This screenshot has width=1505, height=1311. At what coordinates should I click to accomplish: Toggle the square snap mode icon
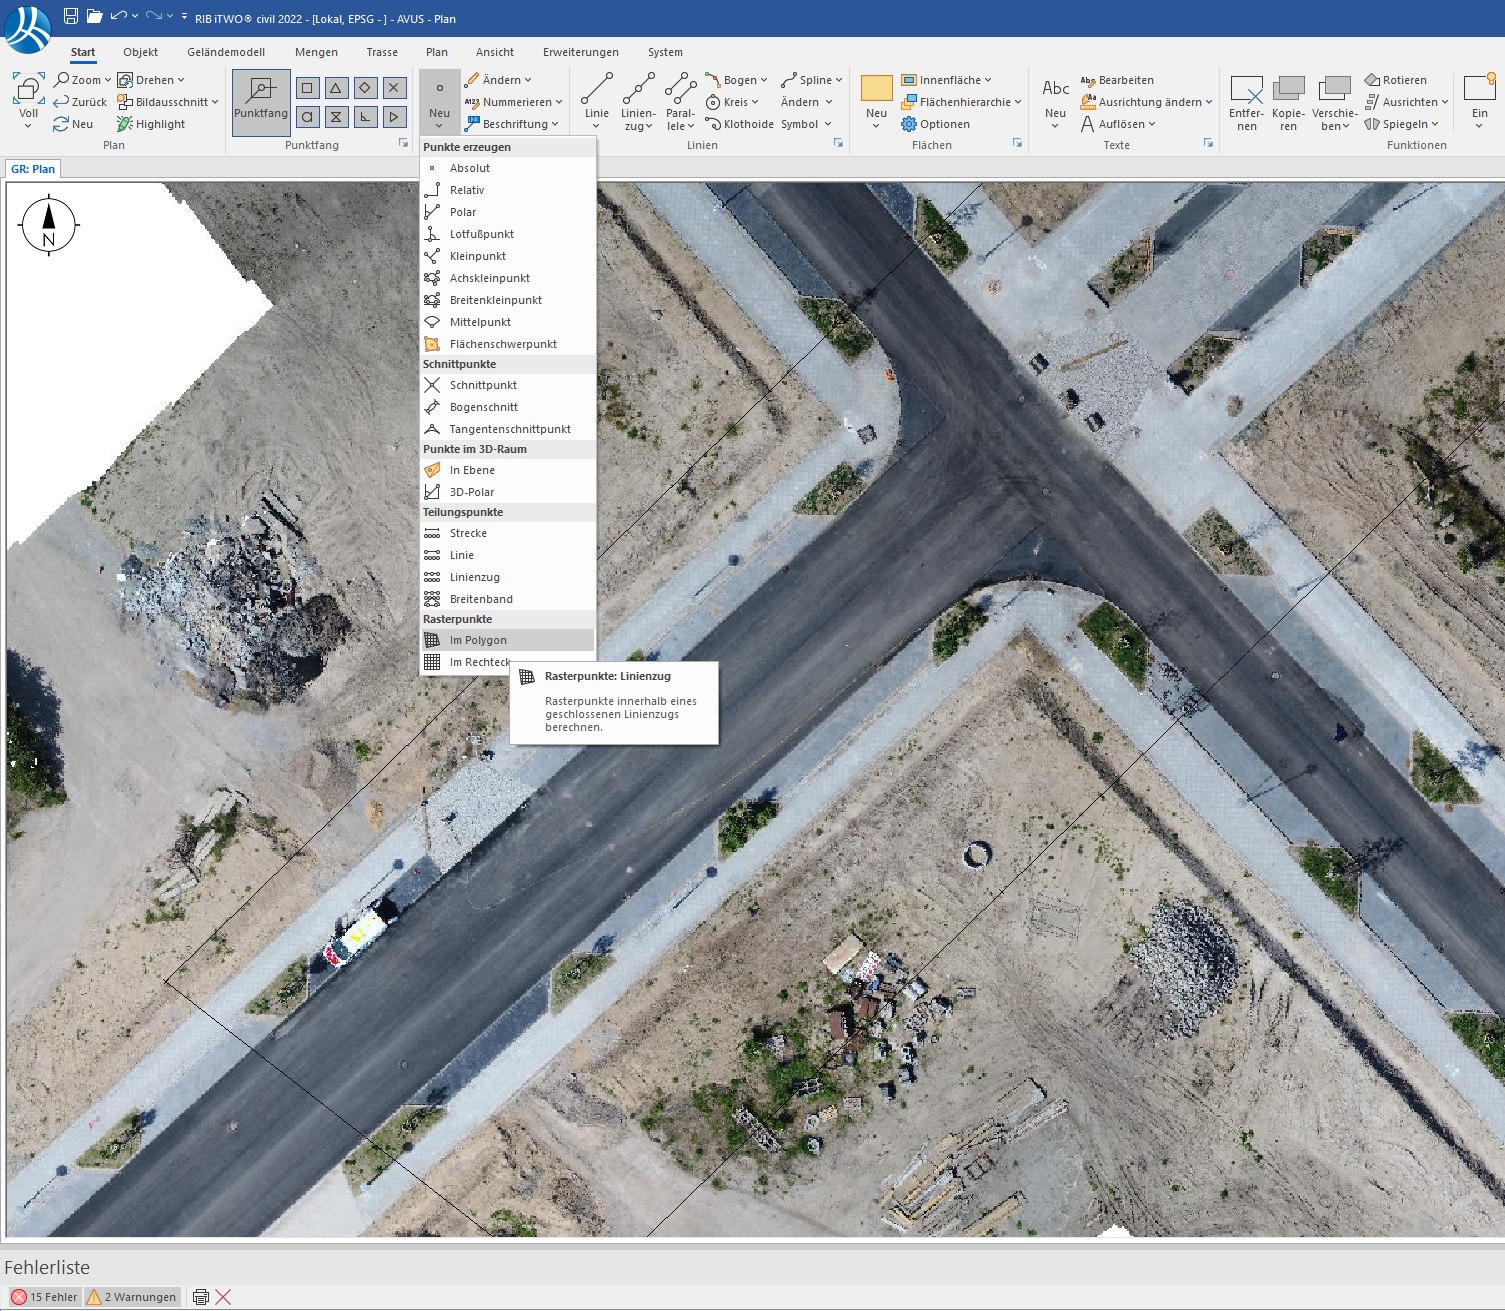point(307,88)
